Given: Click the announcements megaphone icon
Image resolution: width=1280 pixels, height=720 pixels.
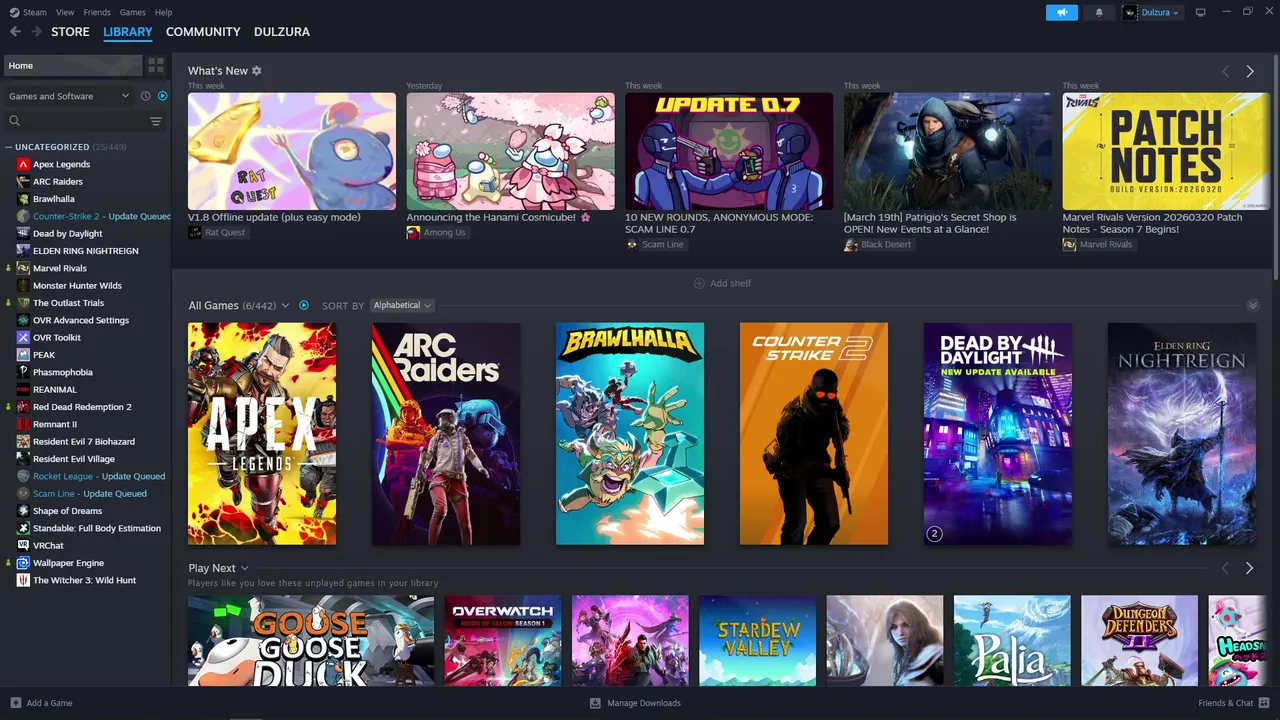Looking at the screenshot, I should 1062,12.
